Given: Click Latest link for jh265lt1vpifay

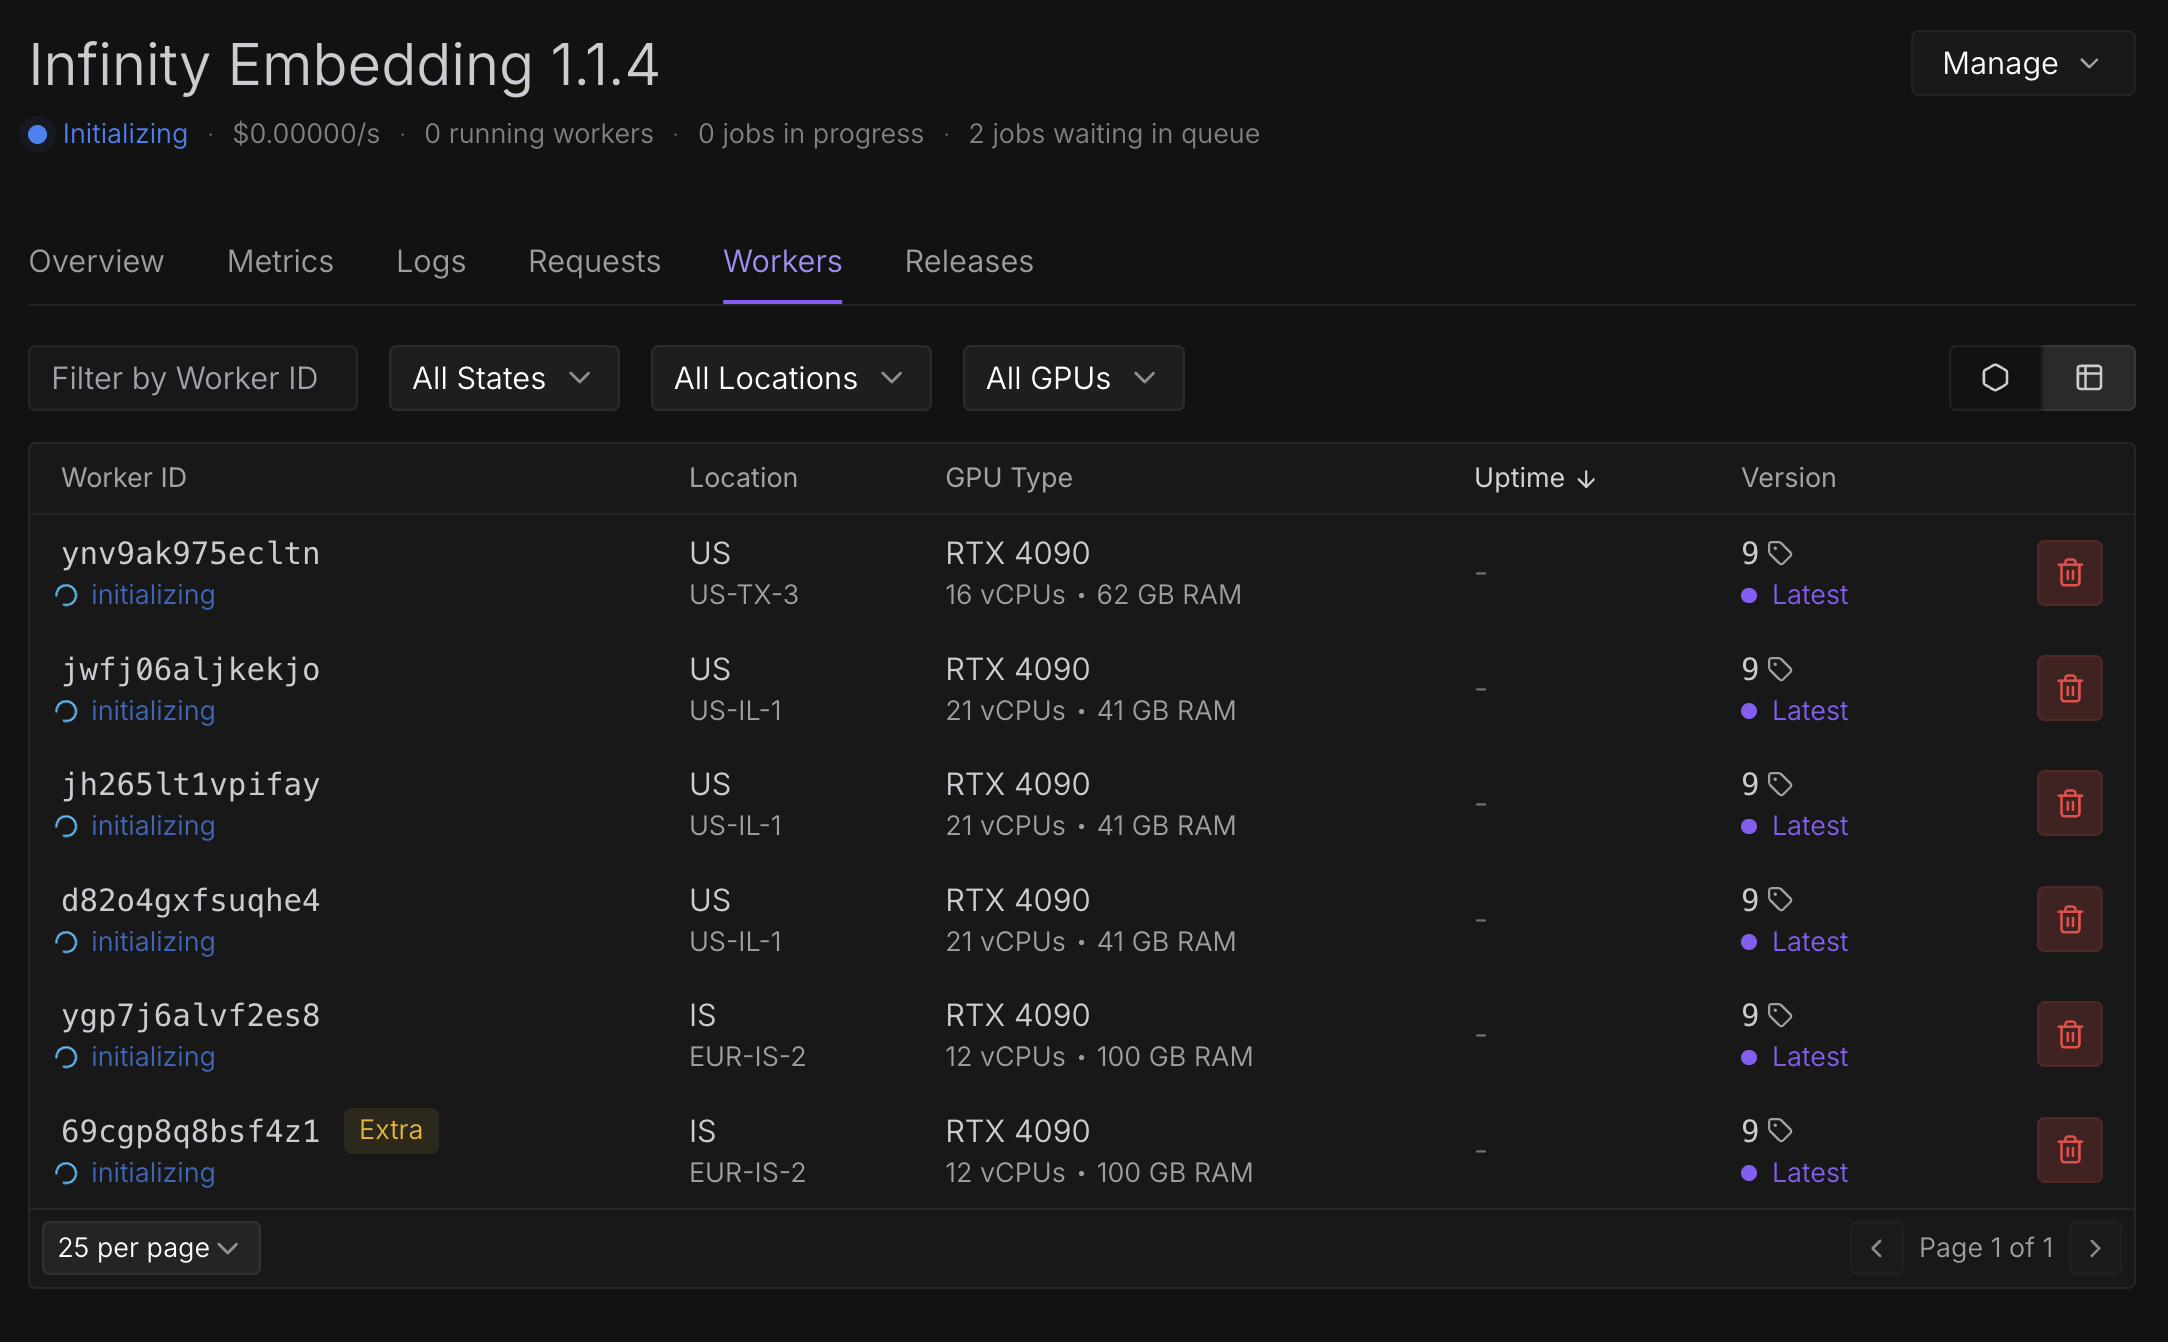Looking at the screenshot, I should (x=1809, y=826).
